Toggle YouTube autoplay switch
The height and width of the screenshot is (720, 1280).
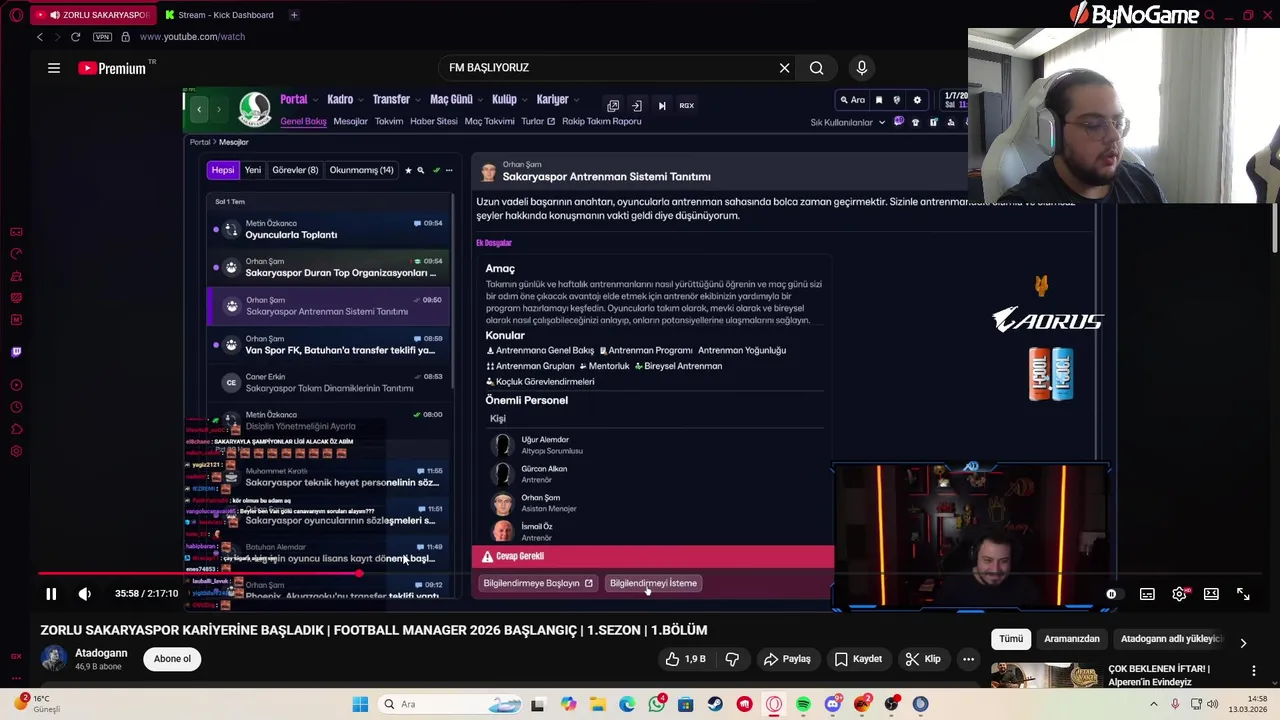point(1111,594)
